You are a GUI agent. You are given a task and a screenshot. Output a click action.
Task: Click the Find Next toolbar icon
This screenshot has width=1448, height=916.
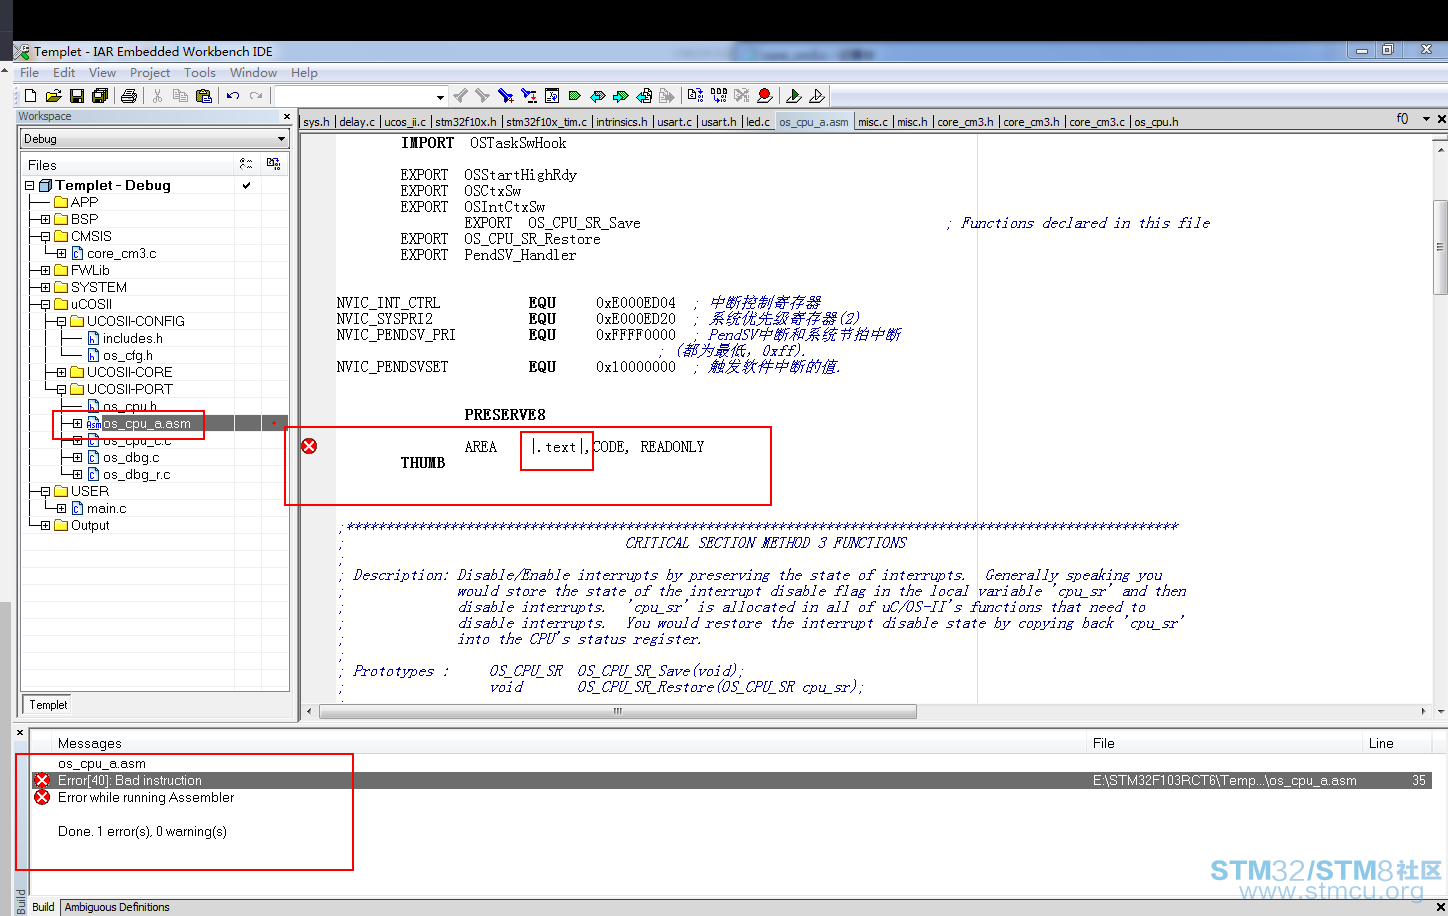[x=483, y=96]
